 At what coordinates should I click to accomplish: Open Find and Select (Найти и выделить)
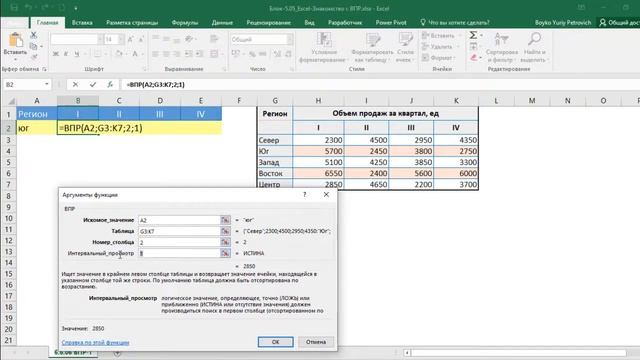534,48
